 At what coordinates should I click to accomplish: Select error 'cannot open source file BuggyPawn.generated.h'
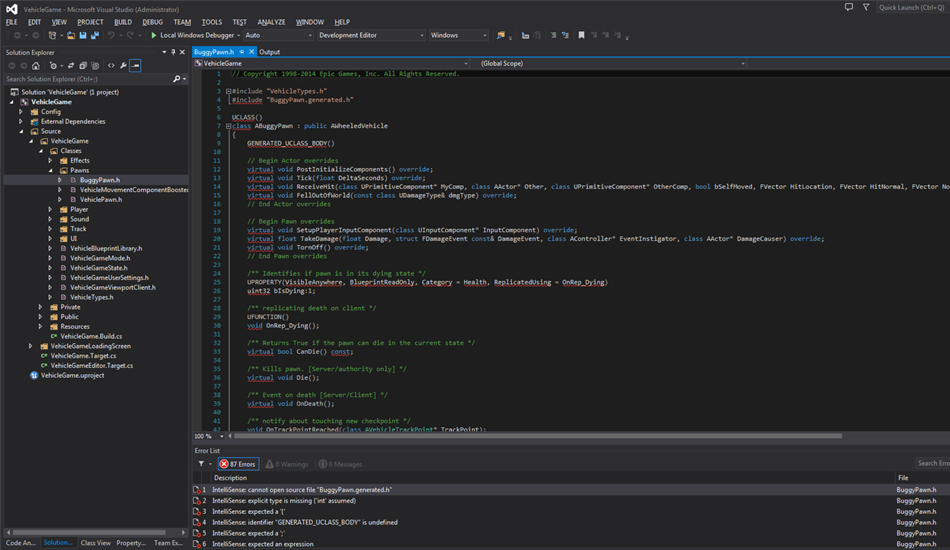(301, 489)
